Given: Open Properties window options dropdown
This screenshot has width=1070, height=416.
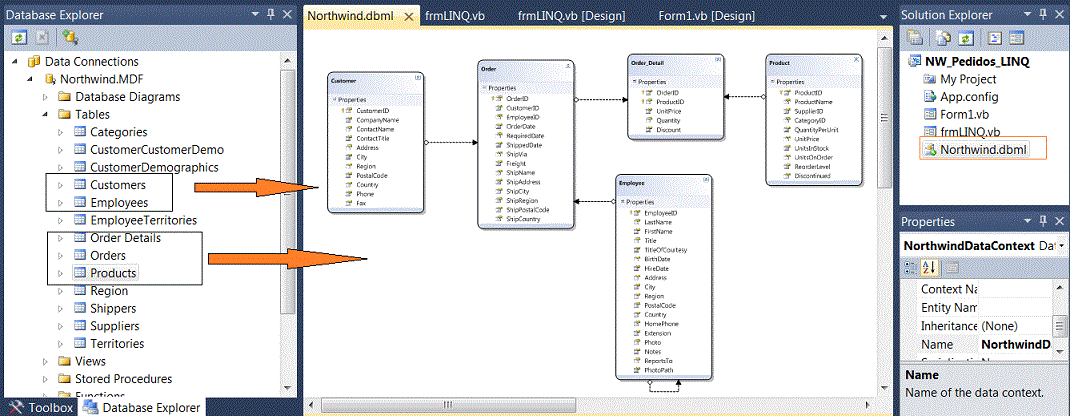Looking at the screenshot, I should [x=1026, y=221].
